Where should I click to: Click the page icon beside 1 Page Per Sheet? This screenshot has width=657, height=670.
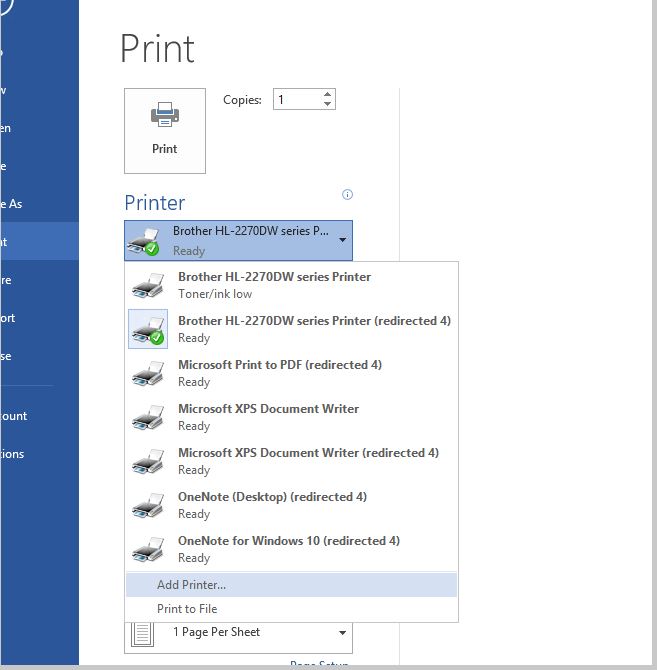pos(144,634)
